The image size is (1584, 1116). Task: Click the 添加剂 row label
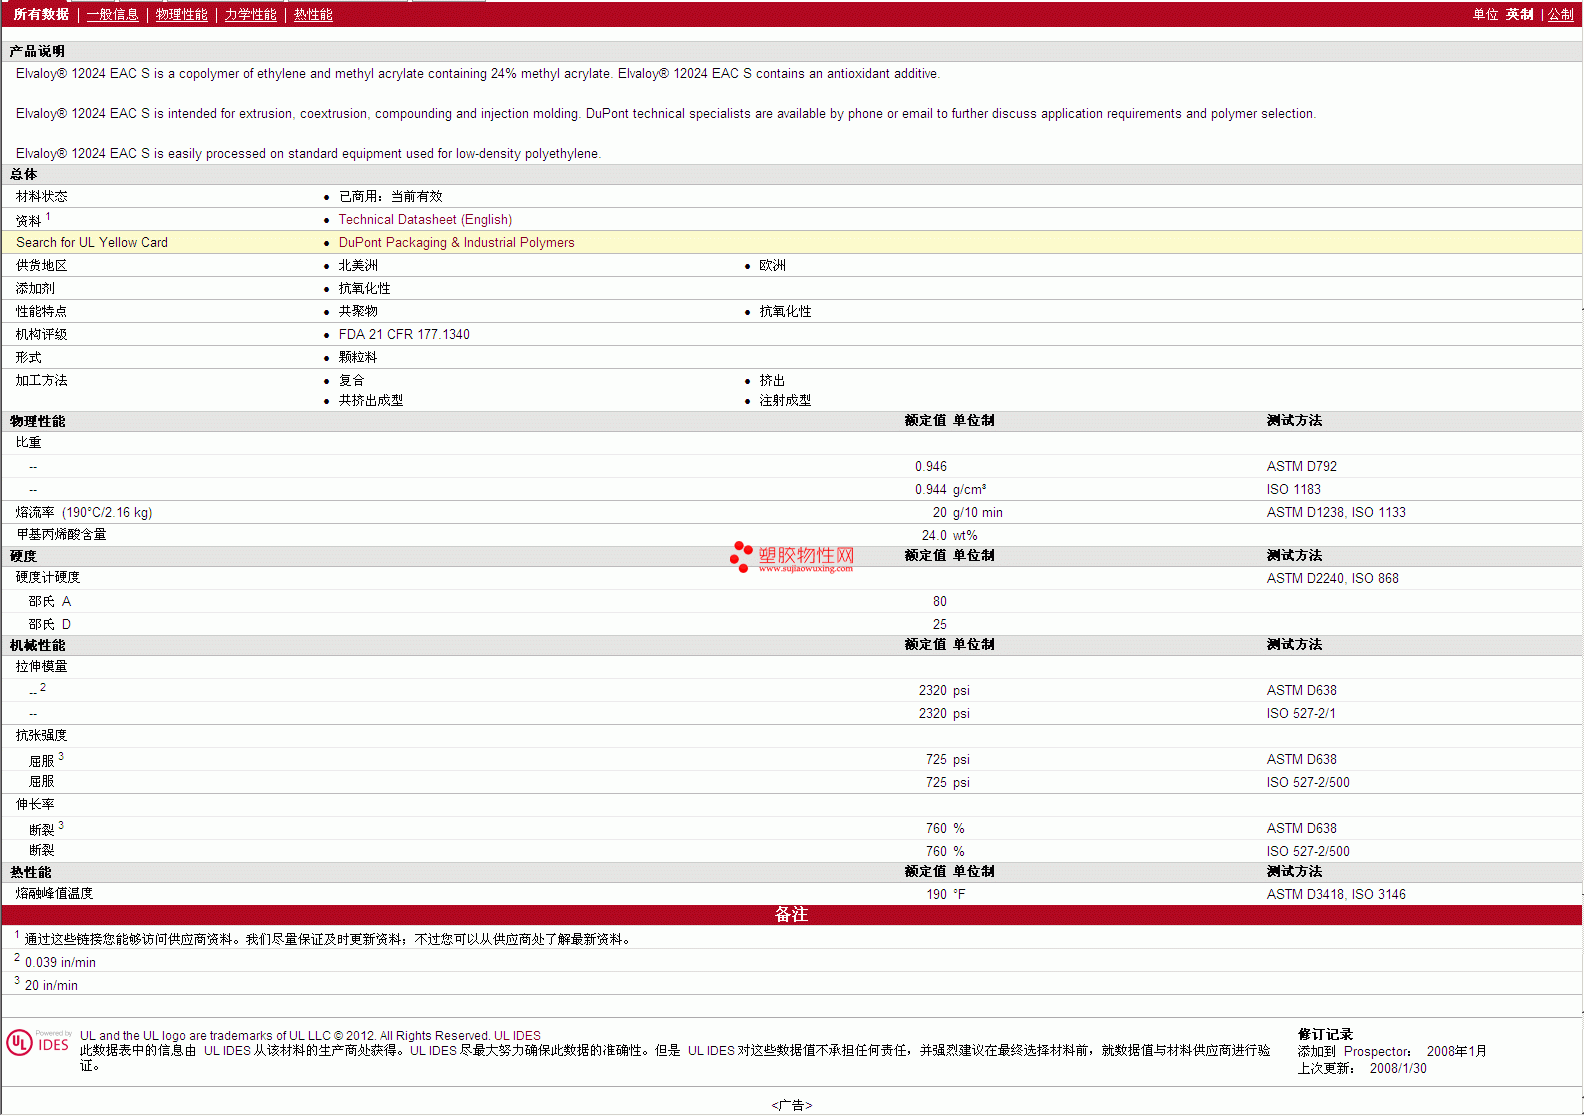pyautogui.click(x=35, y=288)
